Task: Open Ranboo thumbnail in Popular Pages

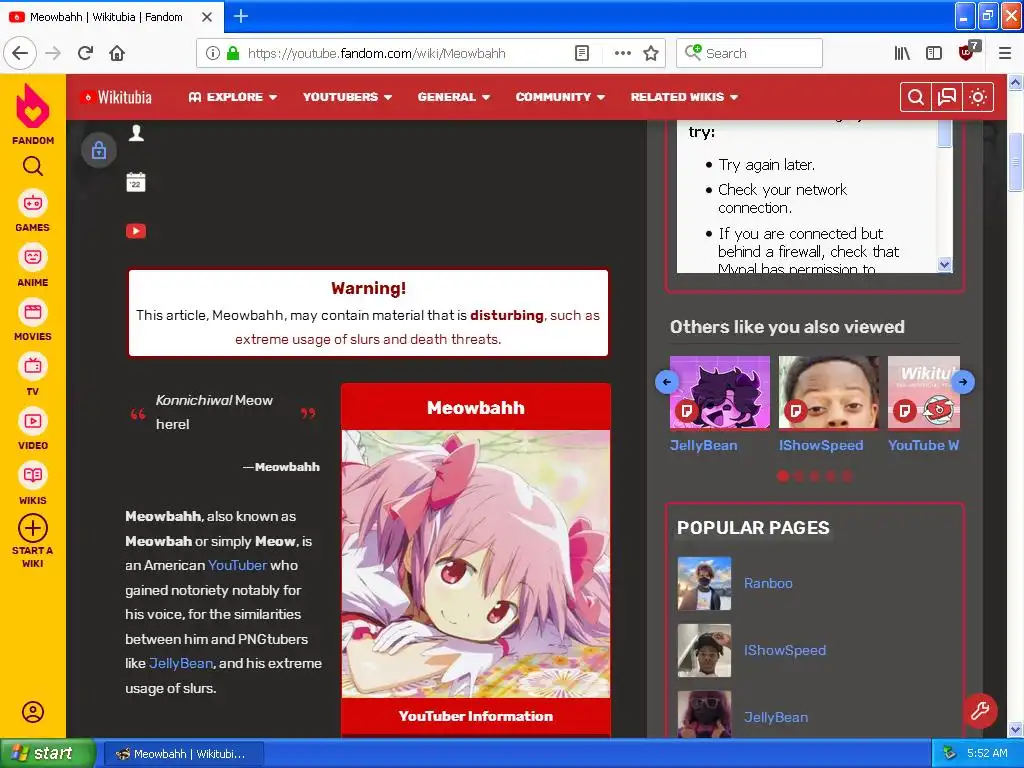Action: tap(704, 583)
